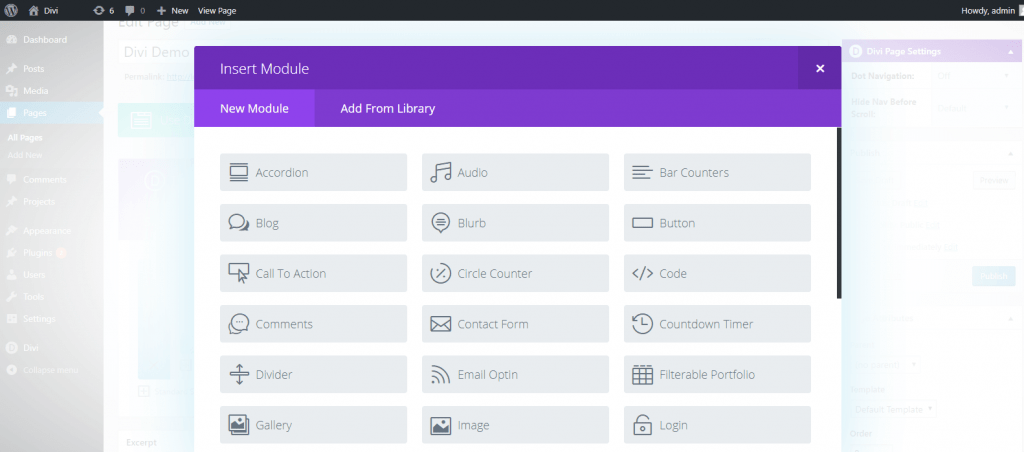Open Appearance in the sidebar
This screenshot has height=452, width=1024.
coord(51,231)
